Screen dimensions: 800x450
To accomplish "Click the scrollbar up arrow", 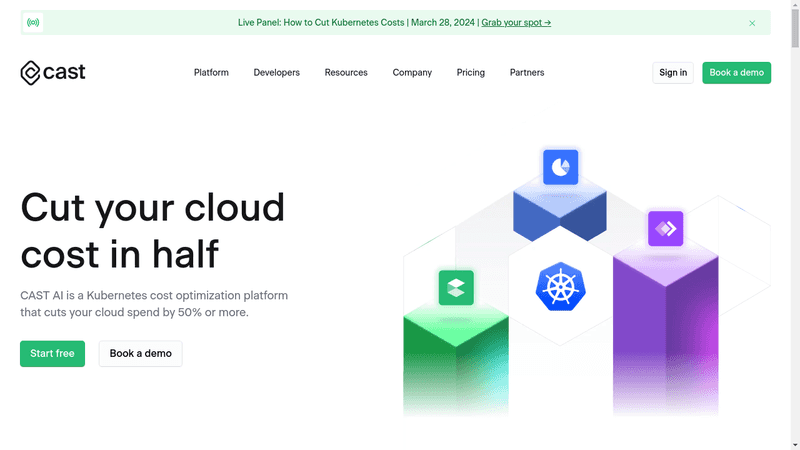I will pos(794,5).
